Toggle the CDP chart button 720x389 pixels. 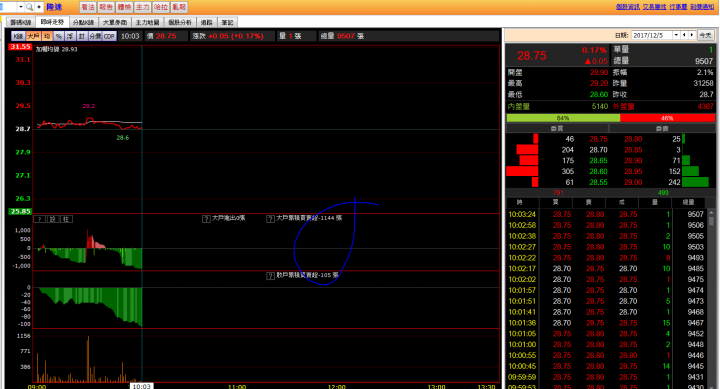pos(109,36)
